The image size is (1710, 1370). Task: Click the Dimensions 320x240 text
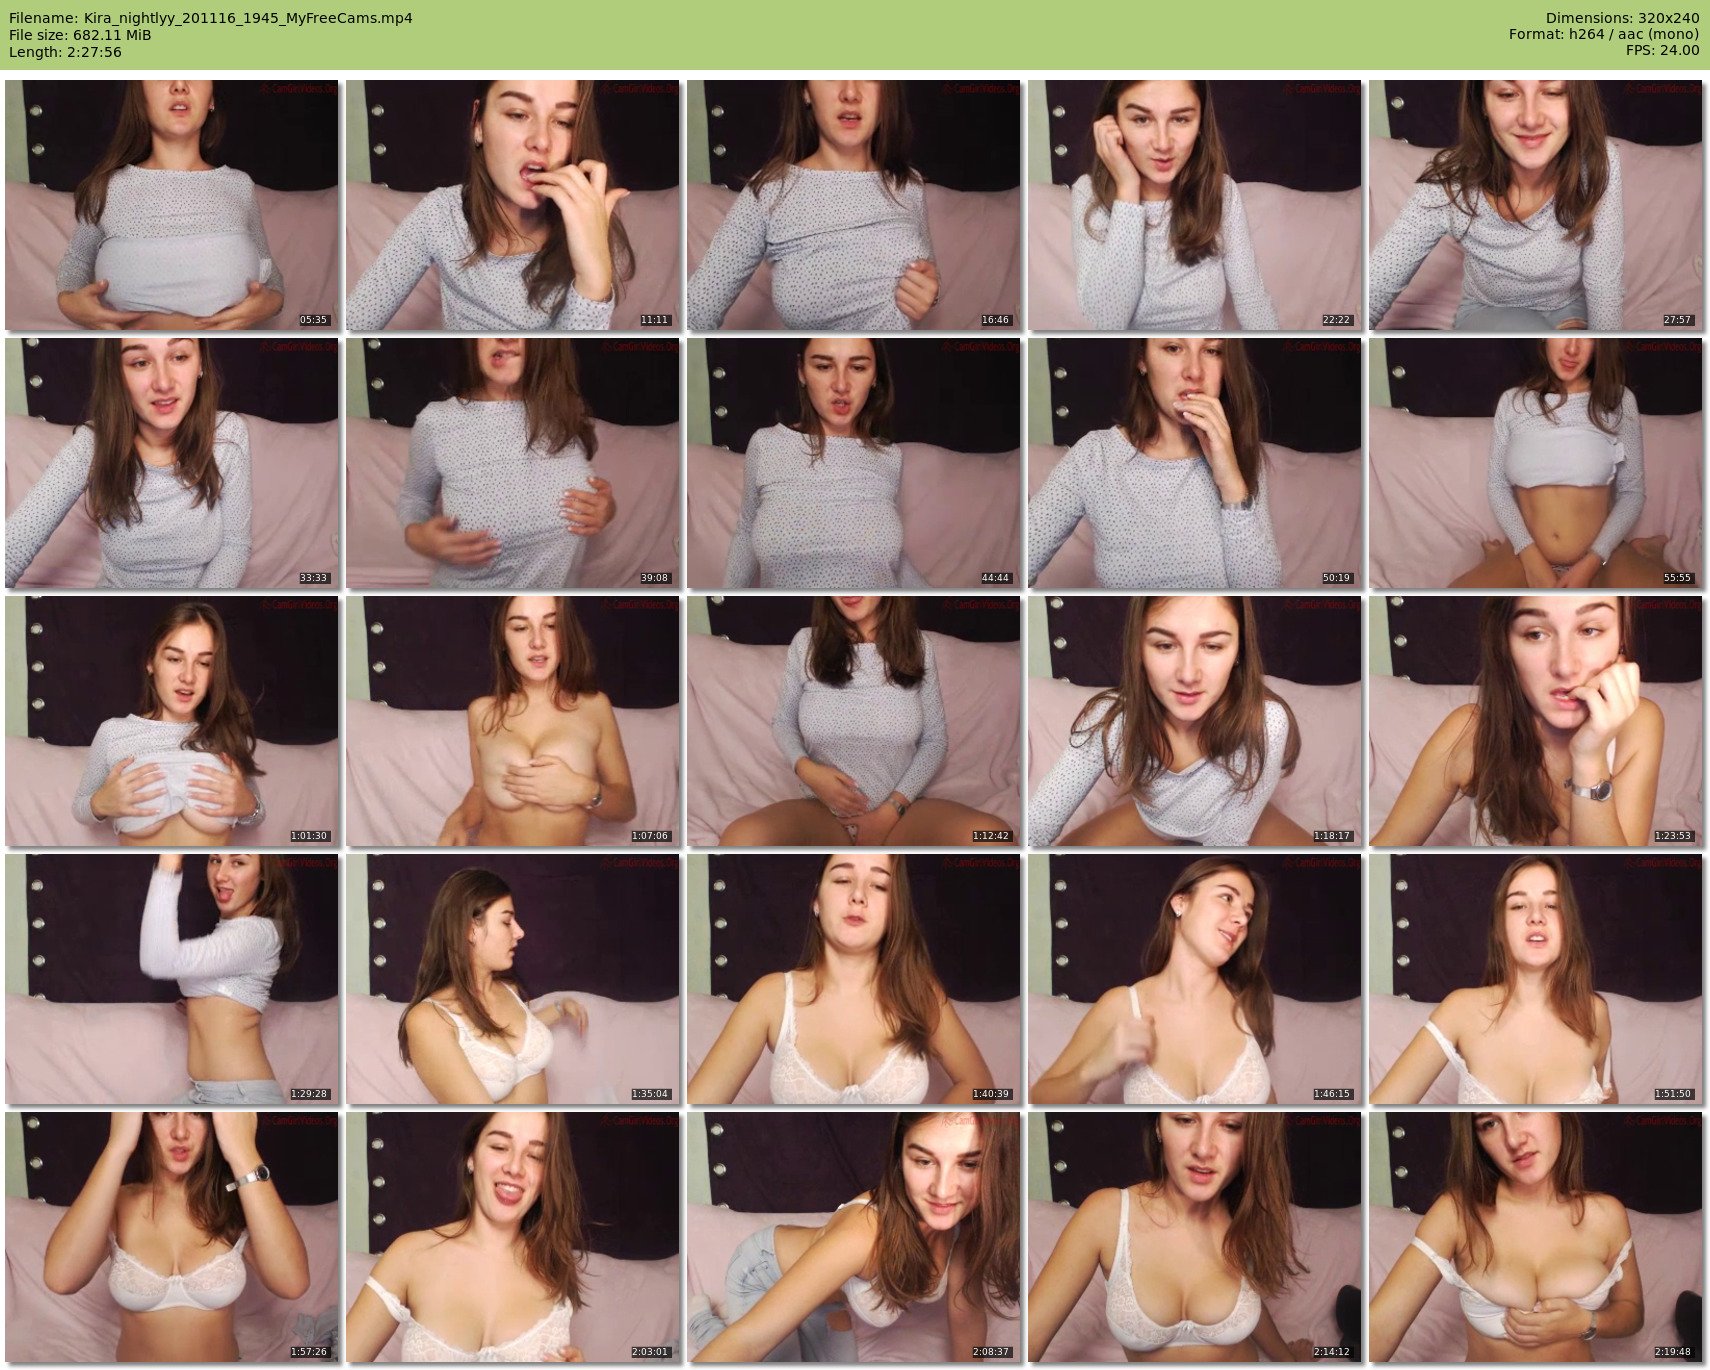(1622, 18)
